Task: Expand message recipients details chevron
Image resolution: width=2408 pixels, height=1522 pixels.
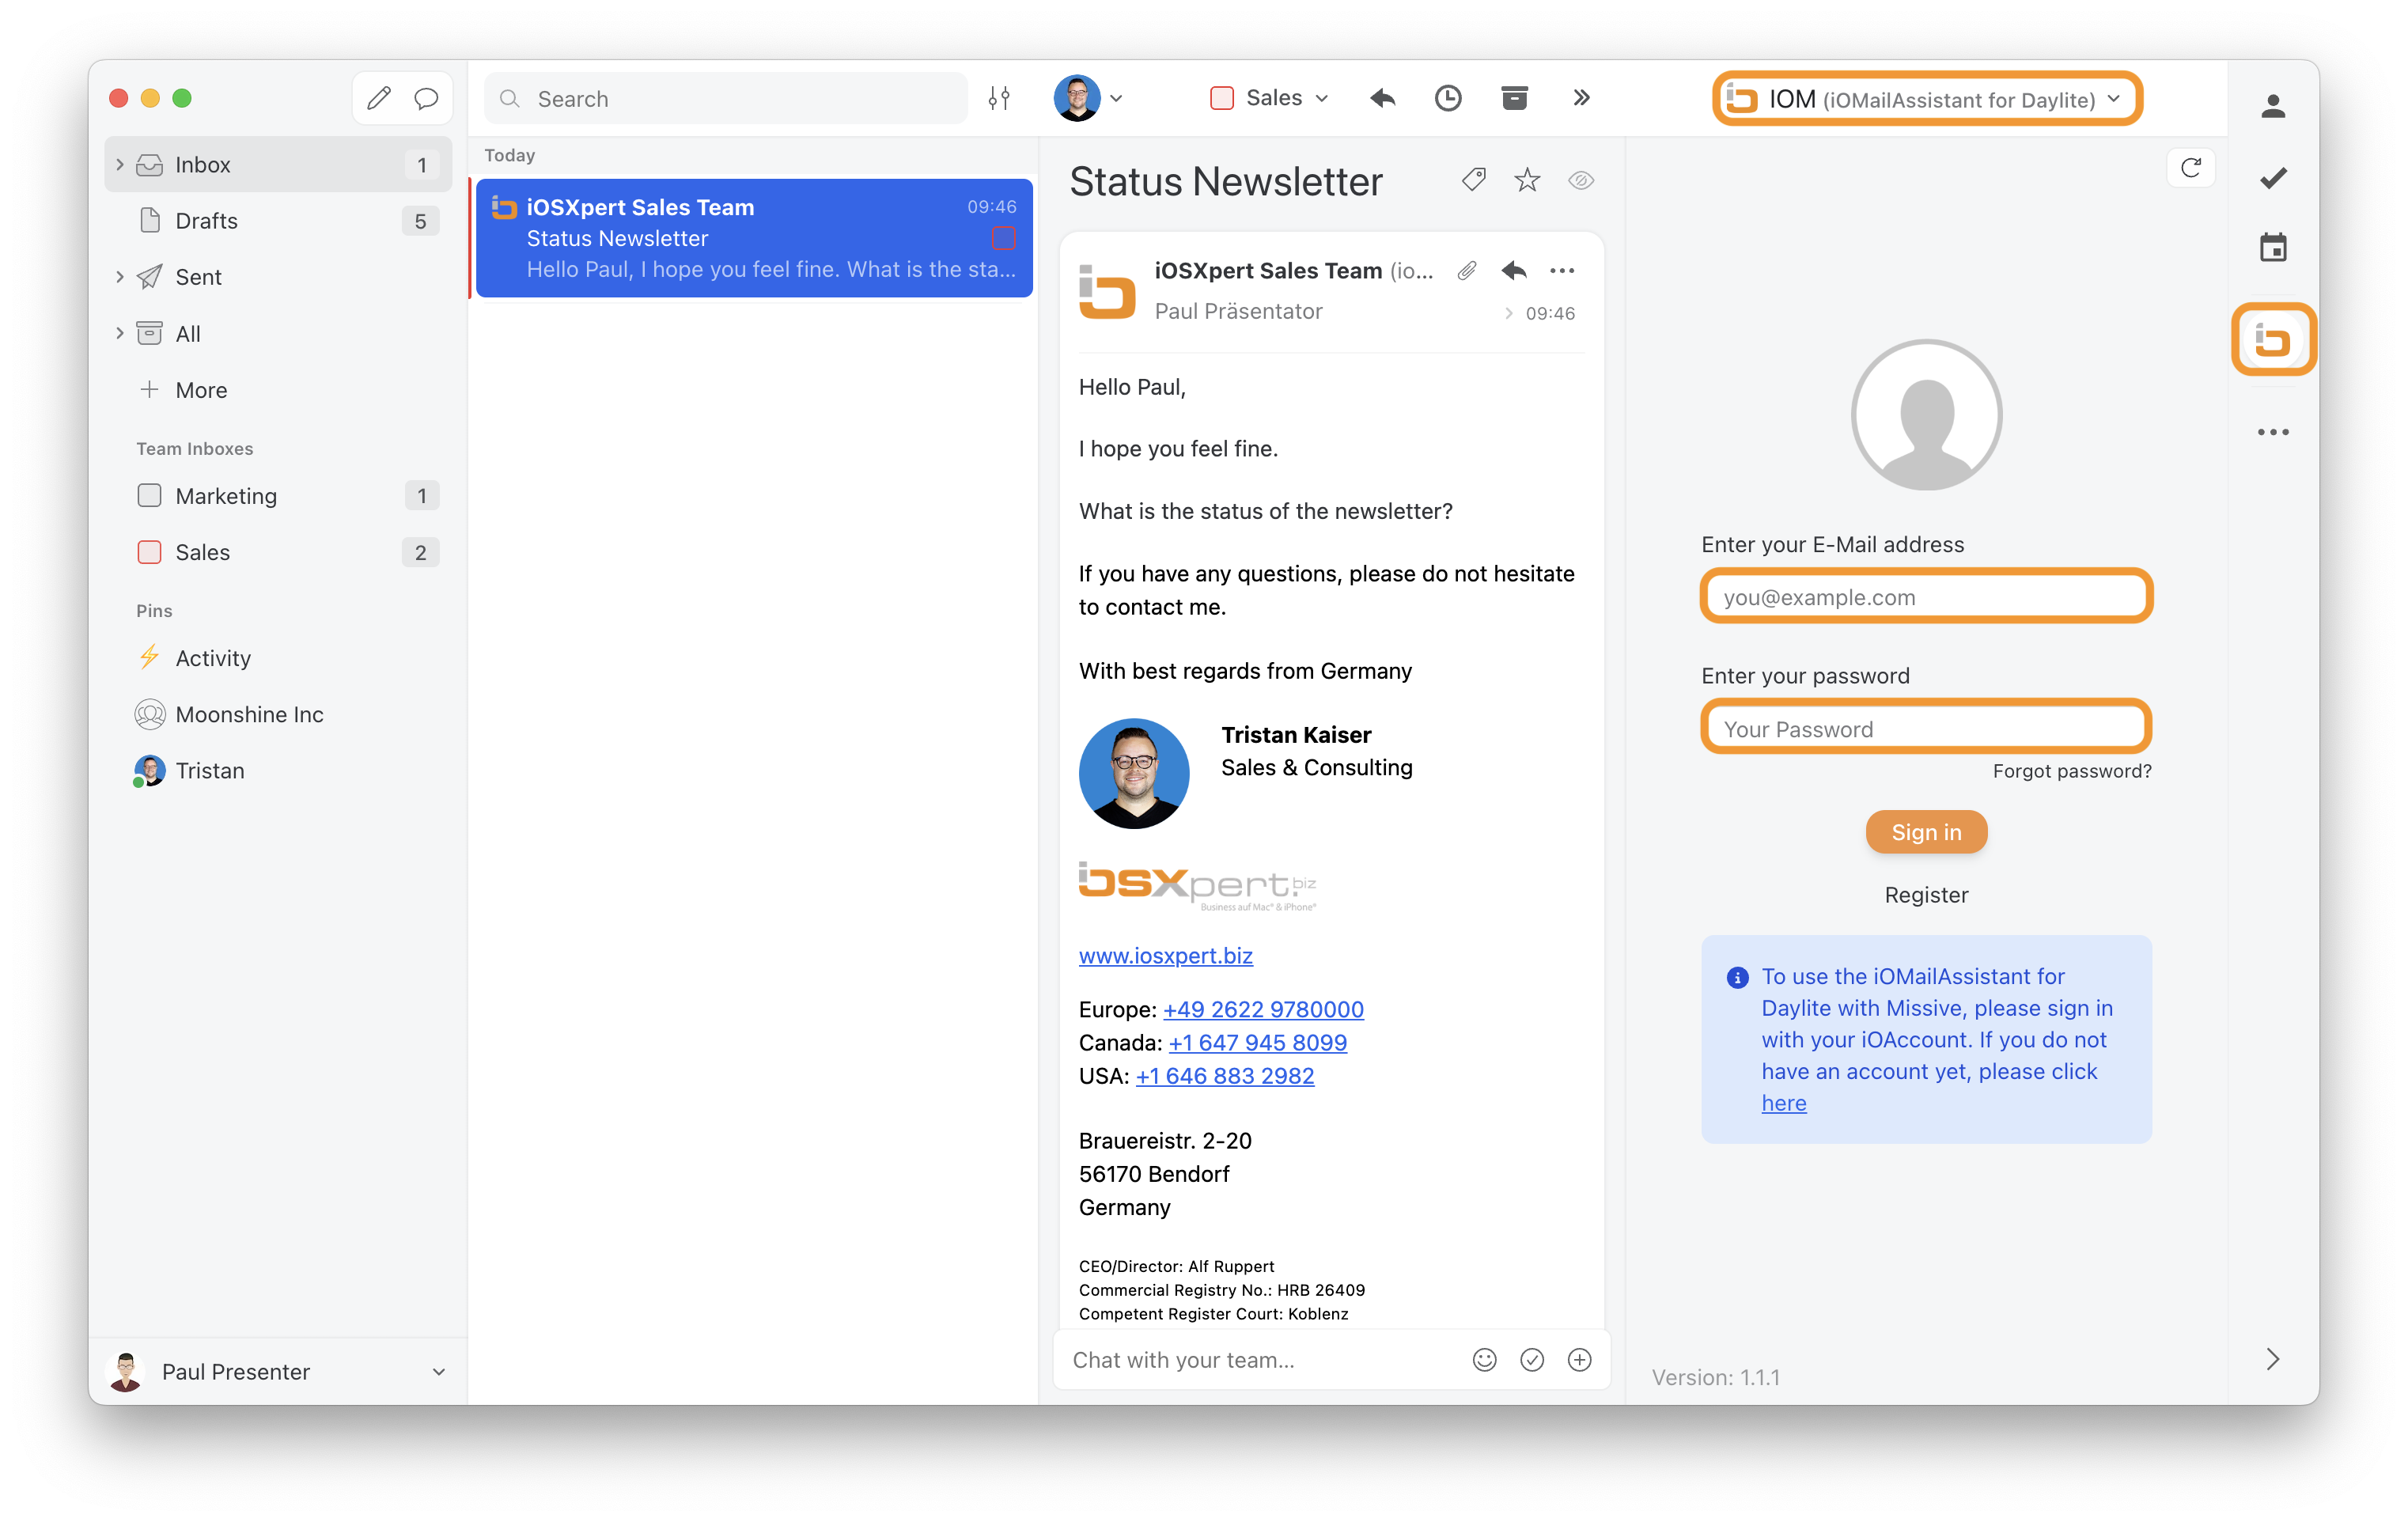Action: [1508, 313]
